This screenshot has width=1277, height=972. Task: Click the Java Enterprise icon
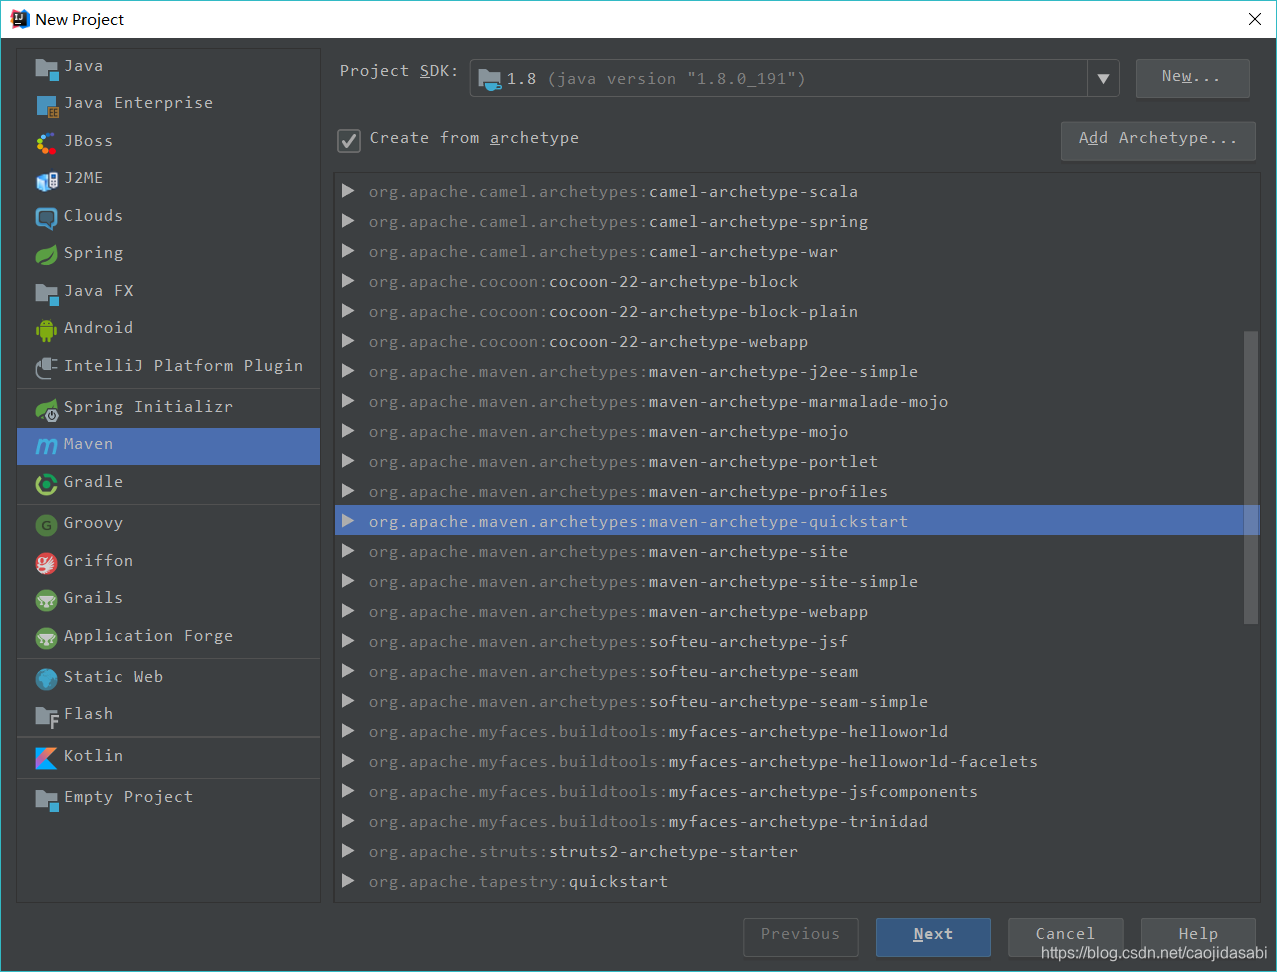point(47,105)
